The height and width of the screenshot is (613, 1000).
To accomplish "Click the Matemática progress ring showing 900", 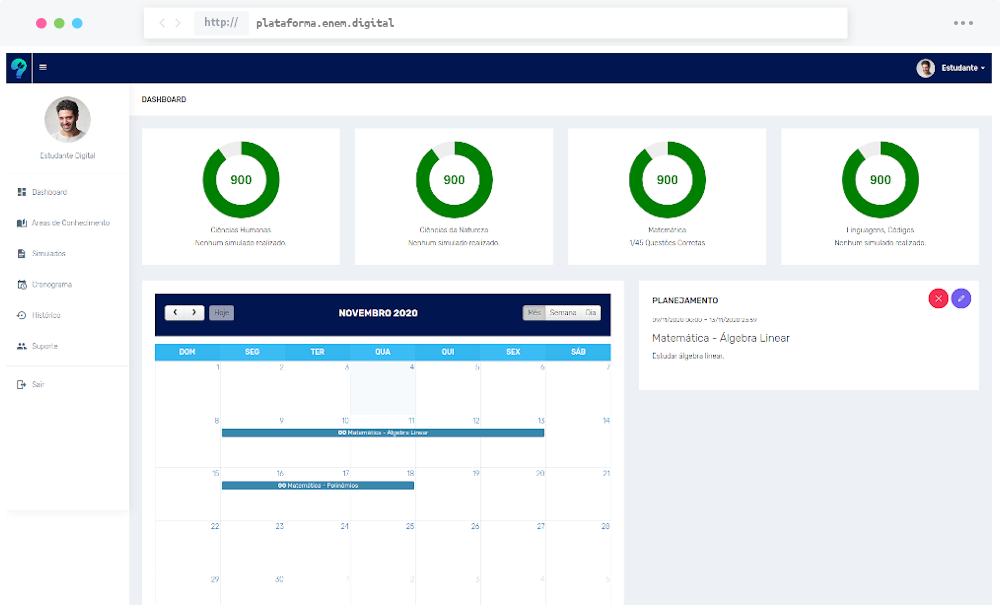I will [x=667, y=179].
